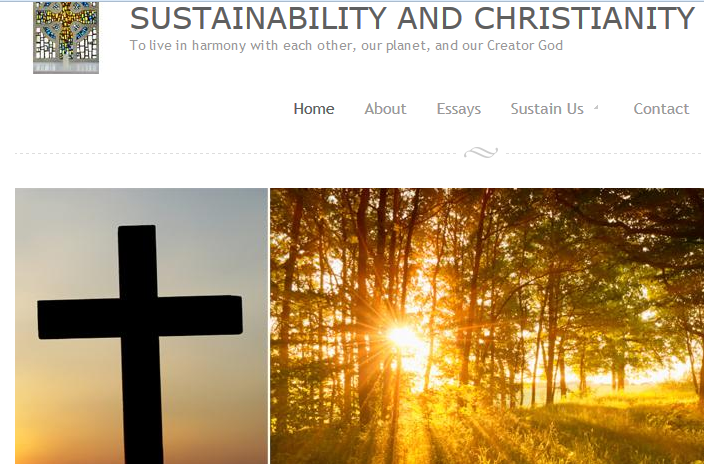This screenshot has height=464, width=704.
Task: Click the horizontal beam of the cross
Action: click(x=140, y=317)
